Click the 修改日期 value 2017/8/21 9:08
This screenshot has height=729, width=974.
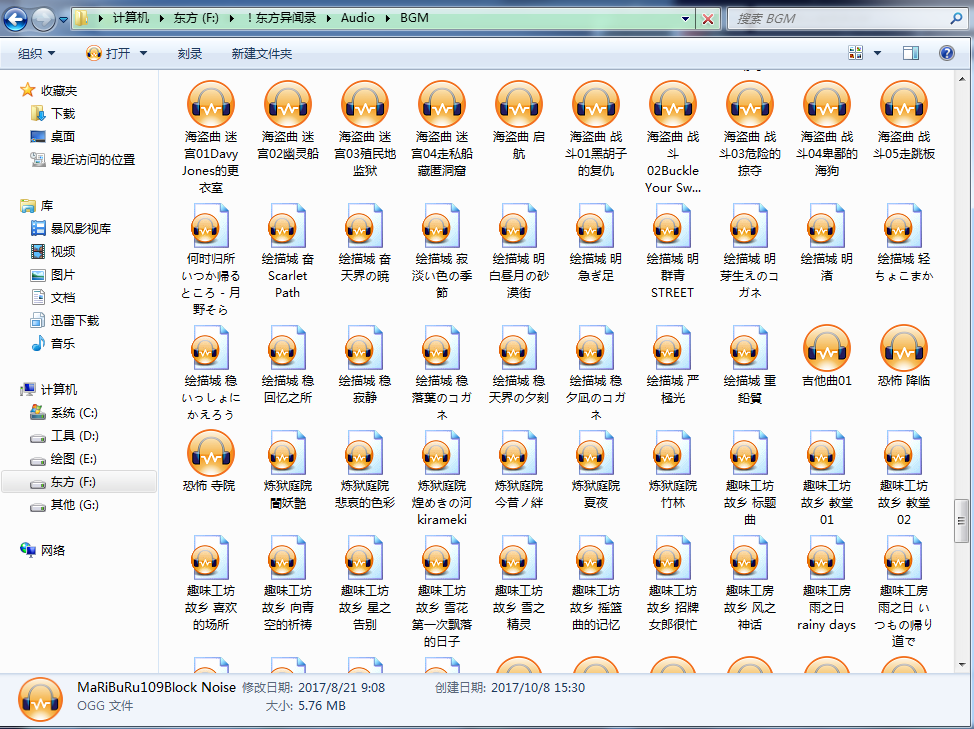[x=342, y=687]
